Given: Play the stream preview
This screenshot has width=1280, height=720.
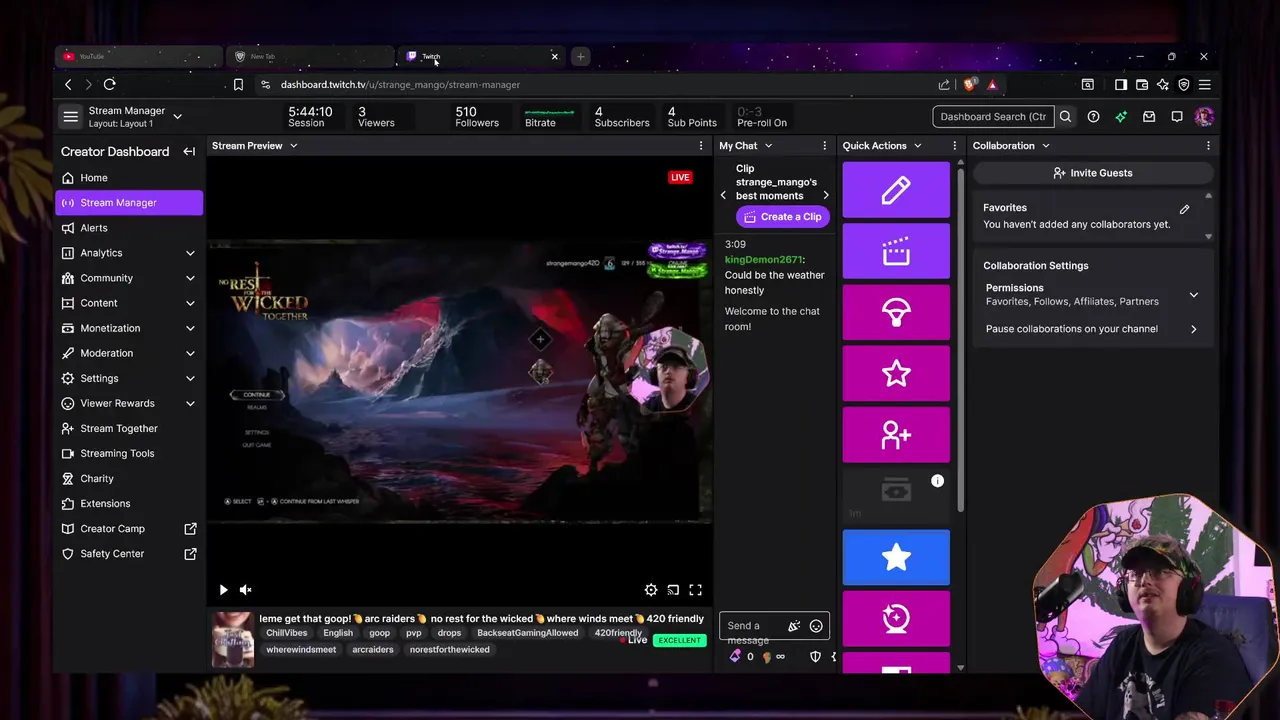Looking at the screenshot, I should 223,590.
